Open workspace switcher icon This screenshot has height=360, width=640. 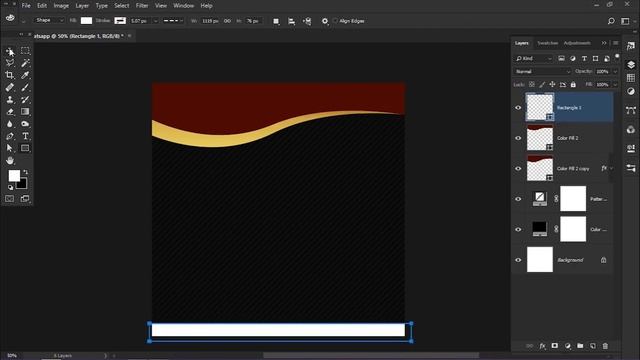[625, 21]
